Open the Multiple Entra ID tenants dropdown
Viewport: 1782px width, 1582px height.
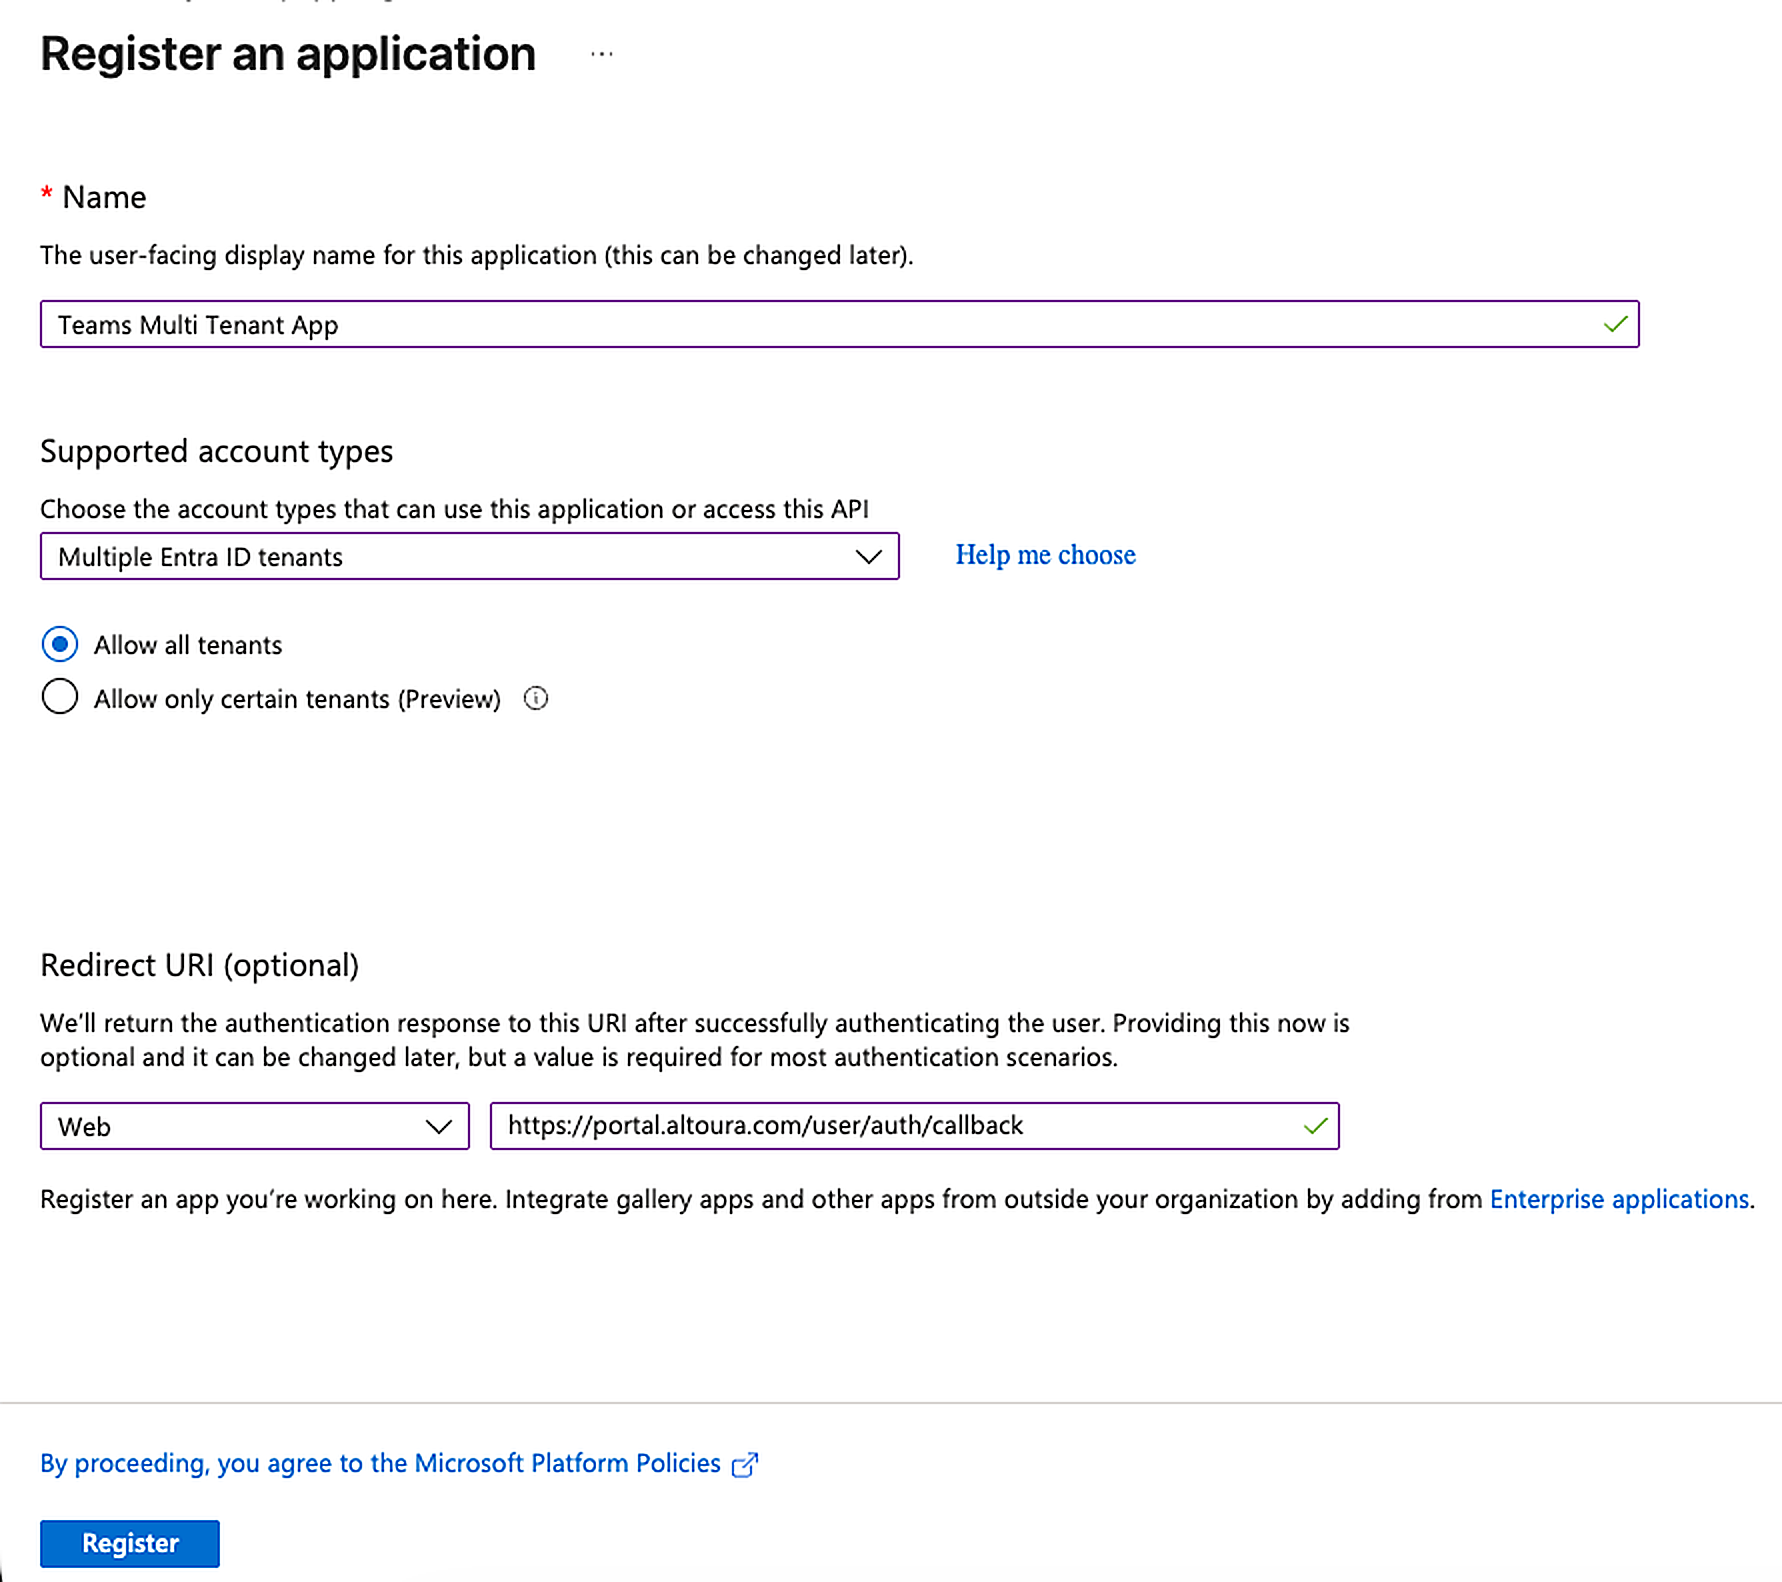point(469,556)
